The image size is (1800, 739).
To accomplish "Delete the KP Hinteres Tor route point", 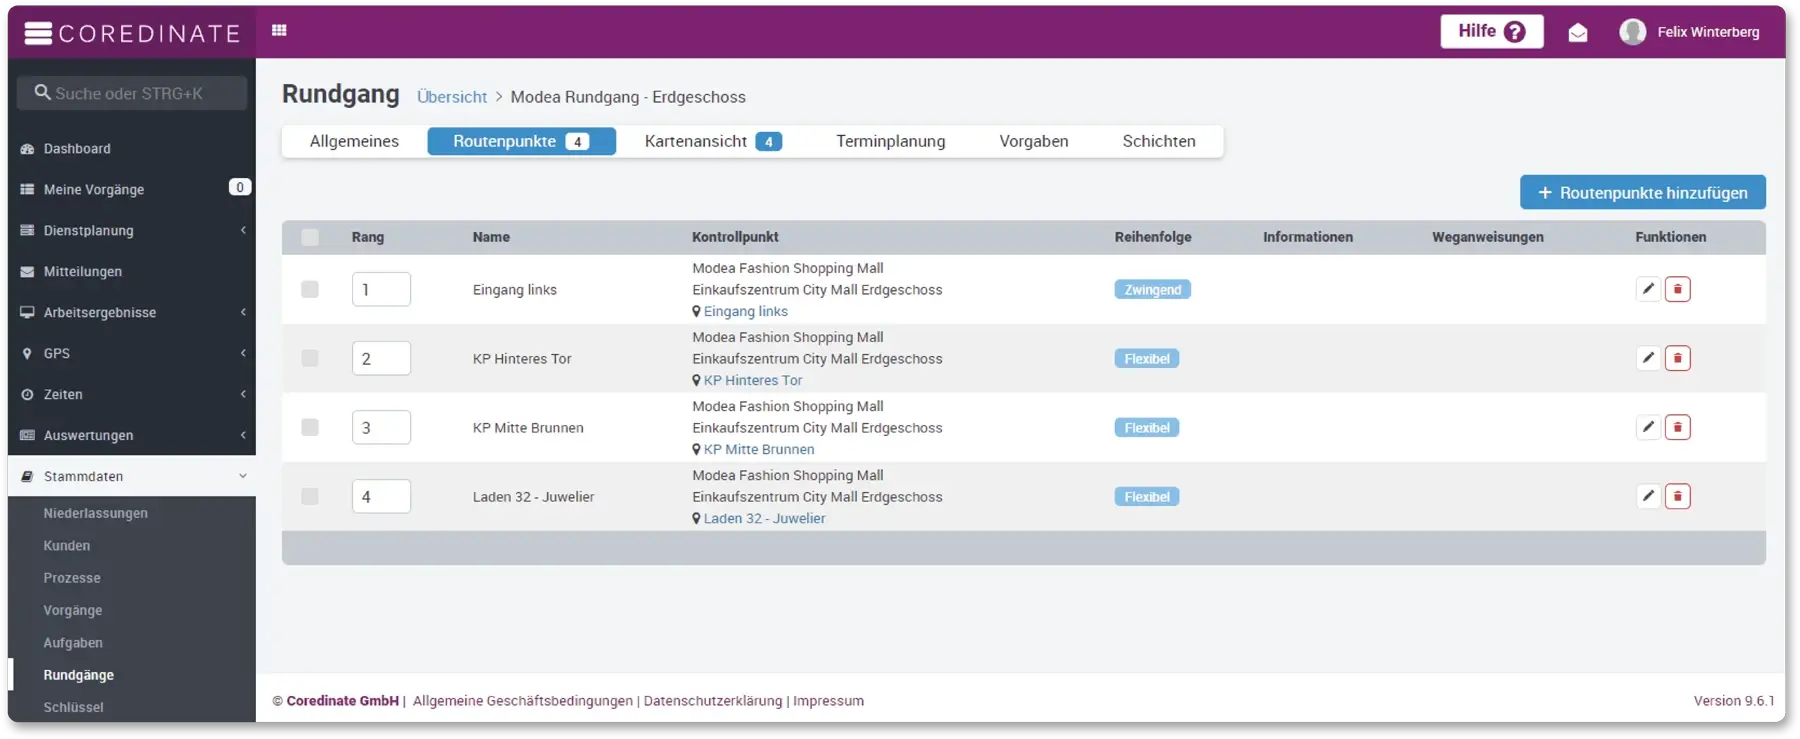I will coord(1677,358).
